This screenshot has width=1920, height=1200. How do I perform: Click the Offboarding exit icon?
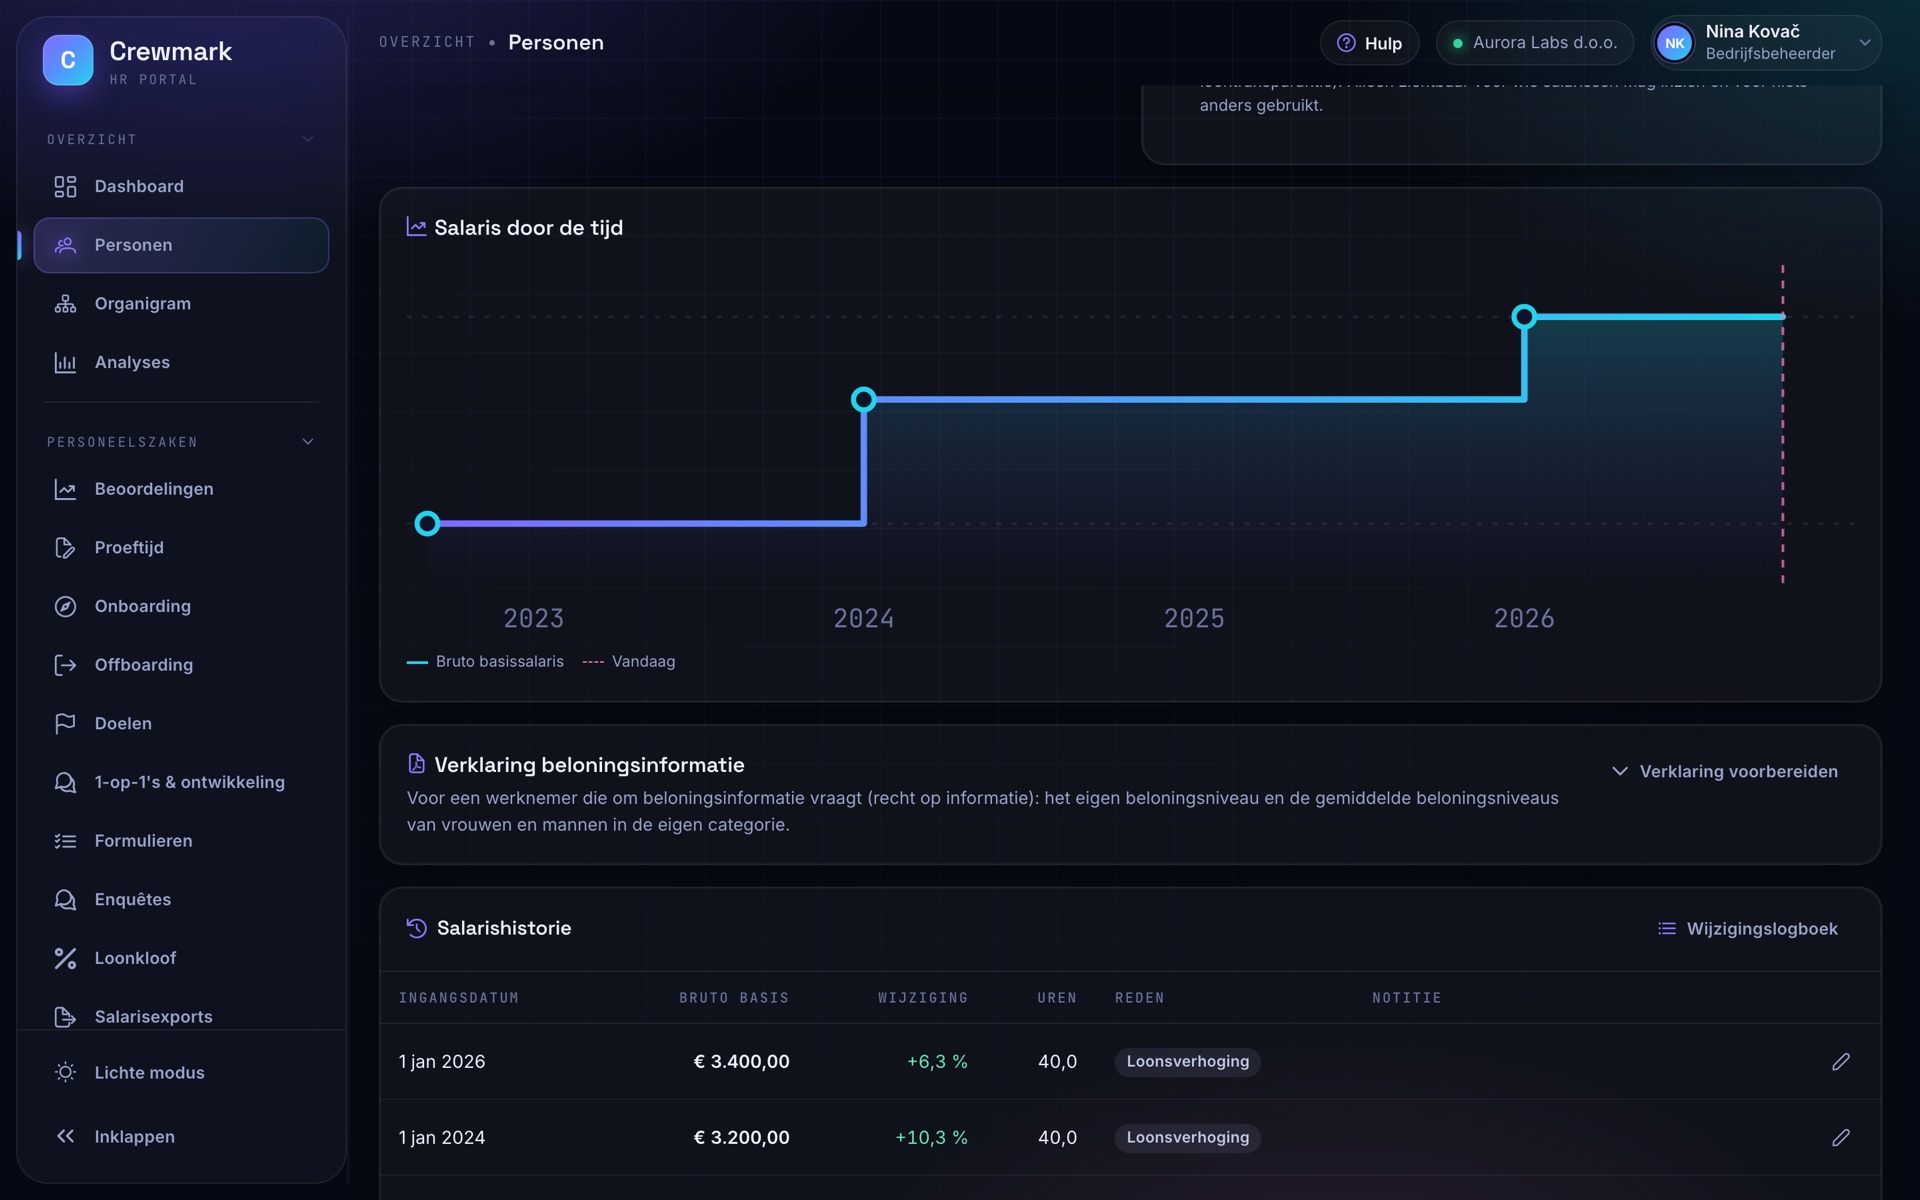click(x=65, y=665)
